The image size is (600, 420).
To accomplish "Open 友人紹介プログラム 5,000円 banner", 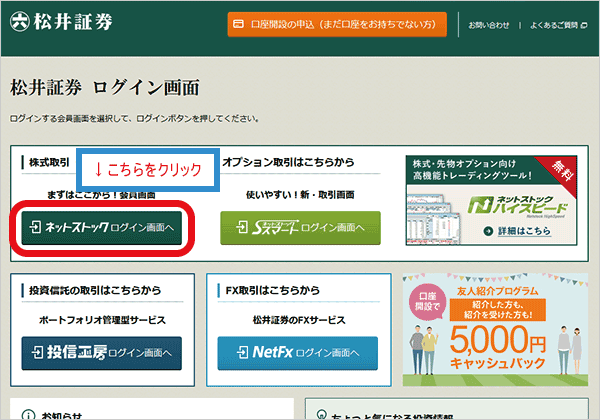I will coord(495,329).
